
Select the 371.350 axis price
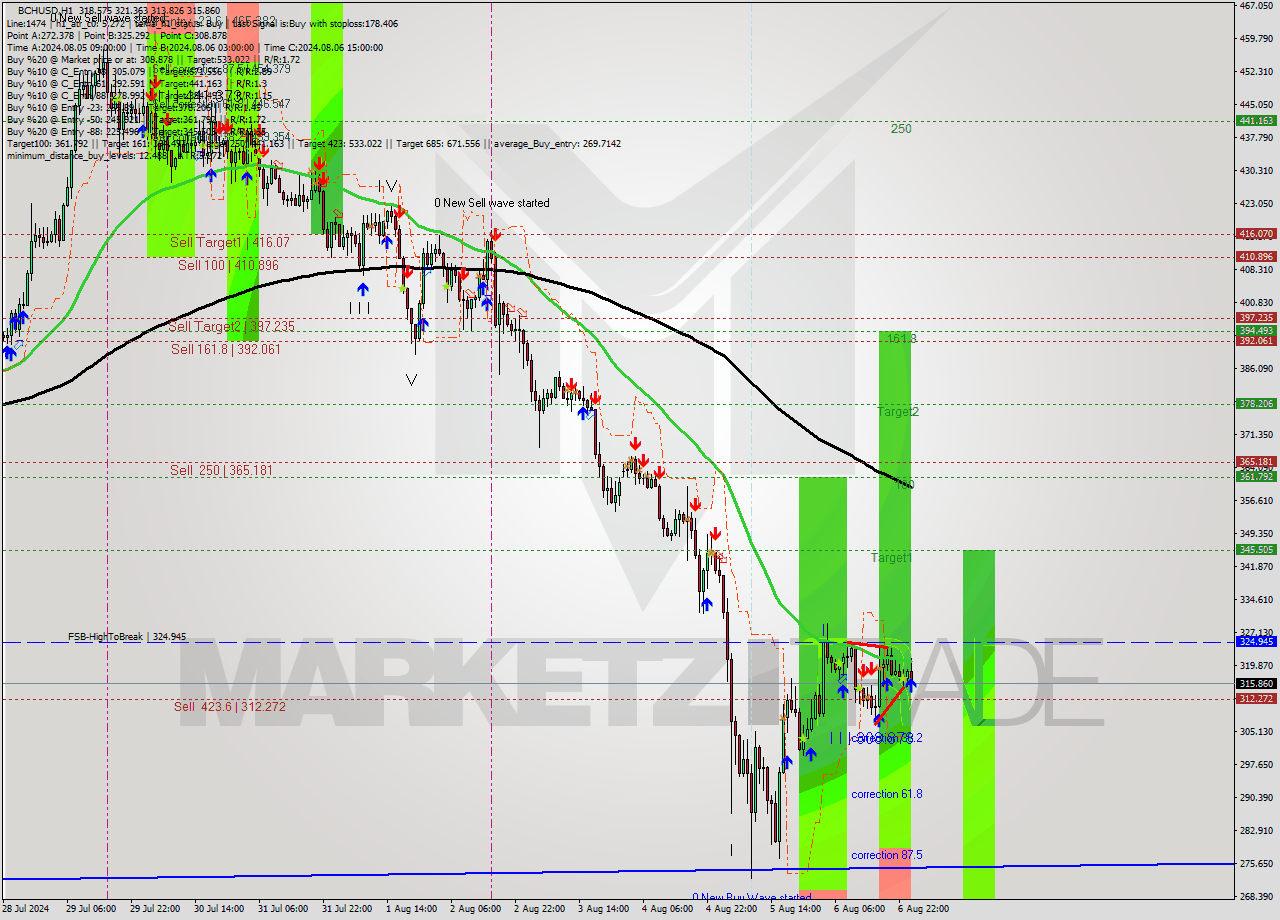(1256, 435)
